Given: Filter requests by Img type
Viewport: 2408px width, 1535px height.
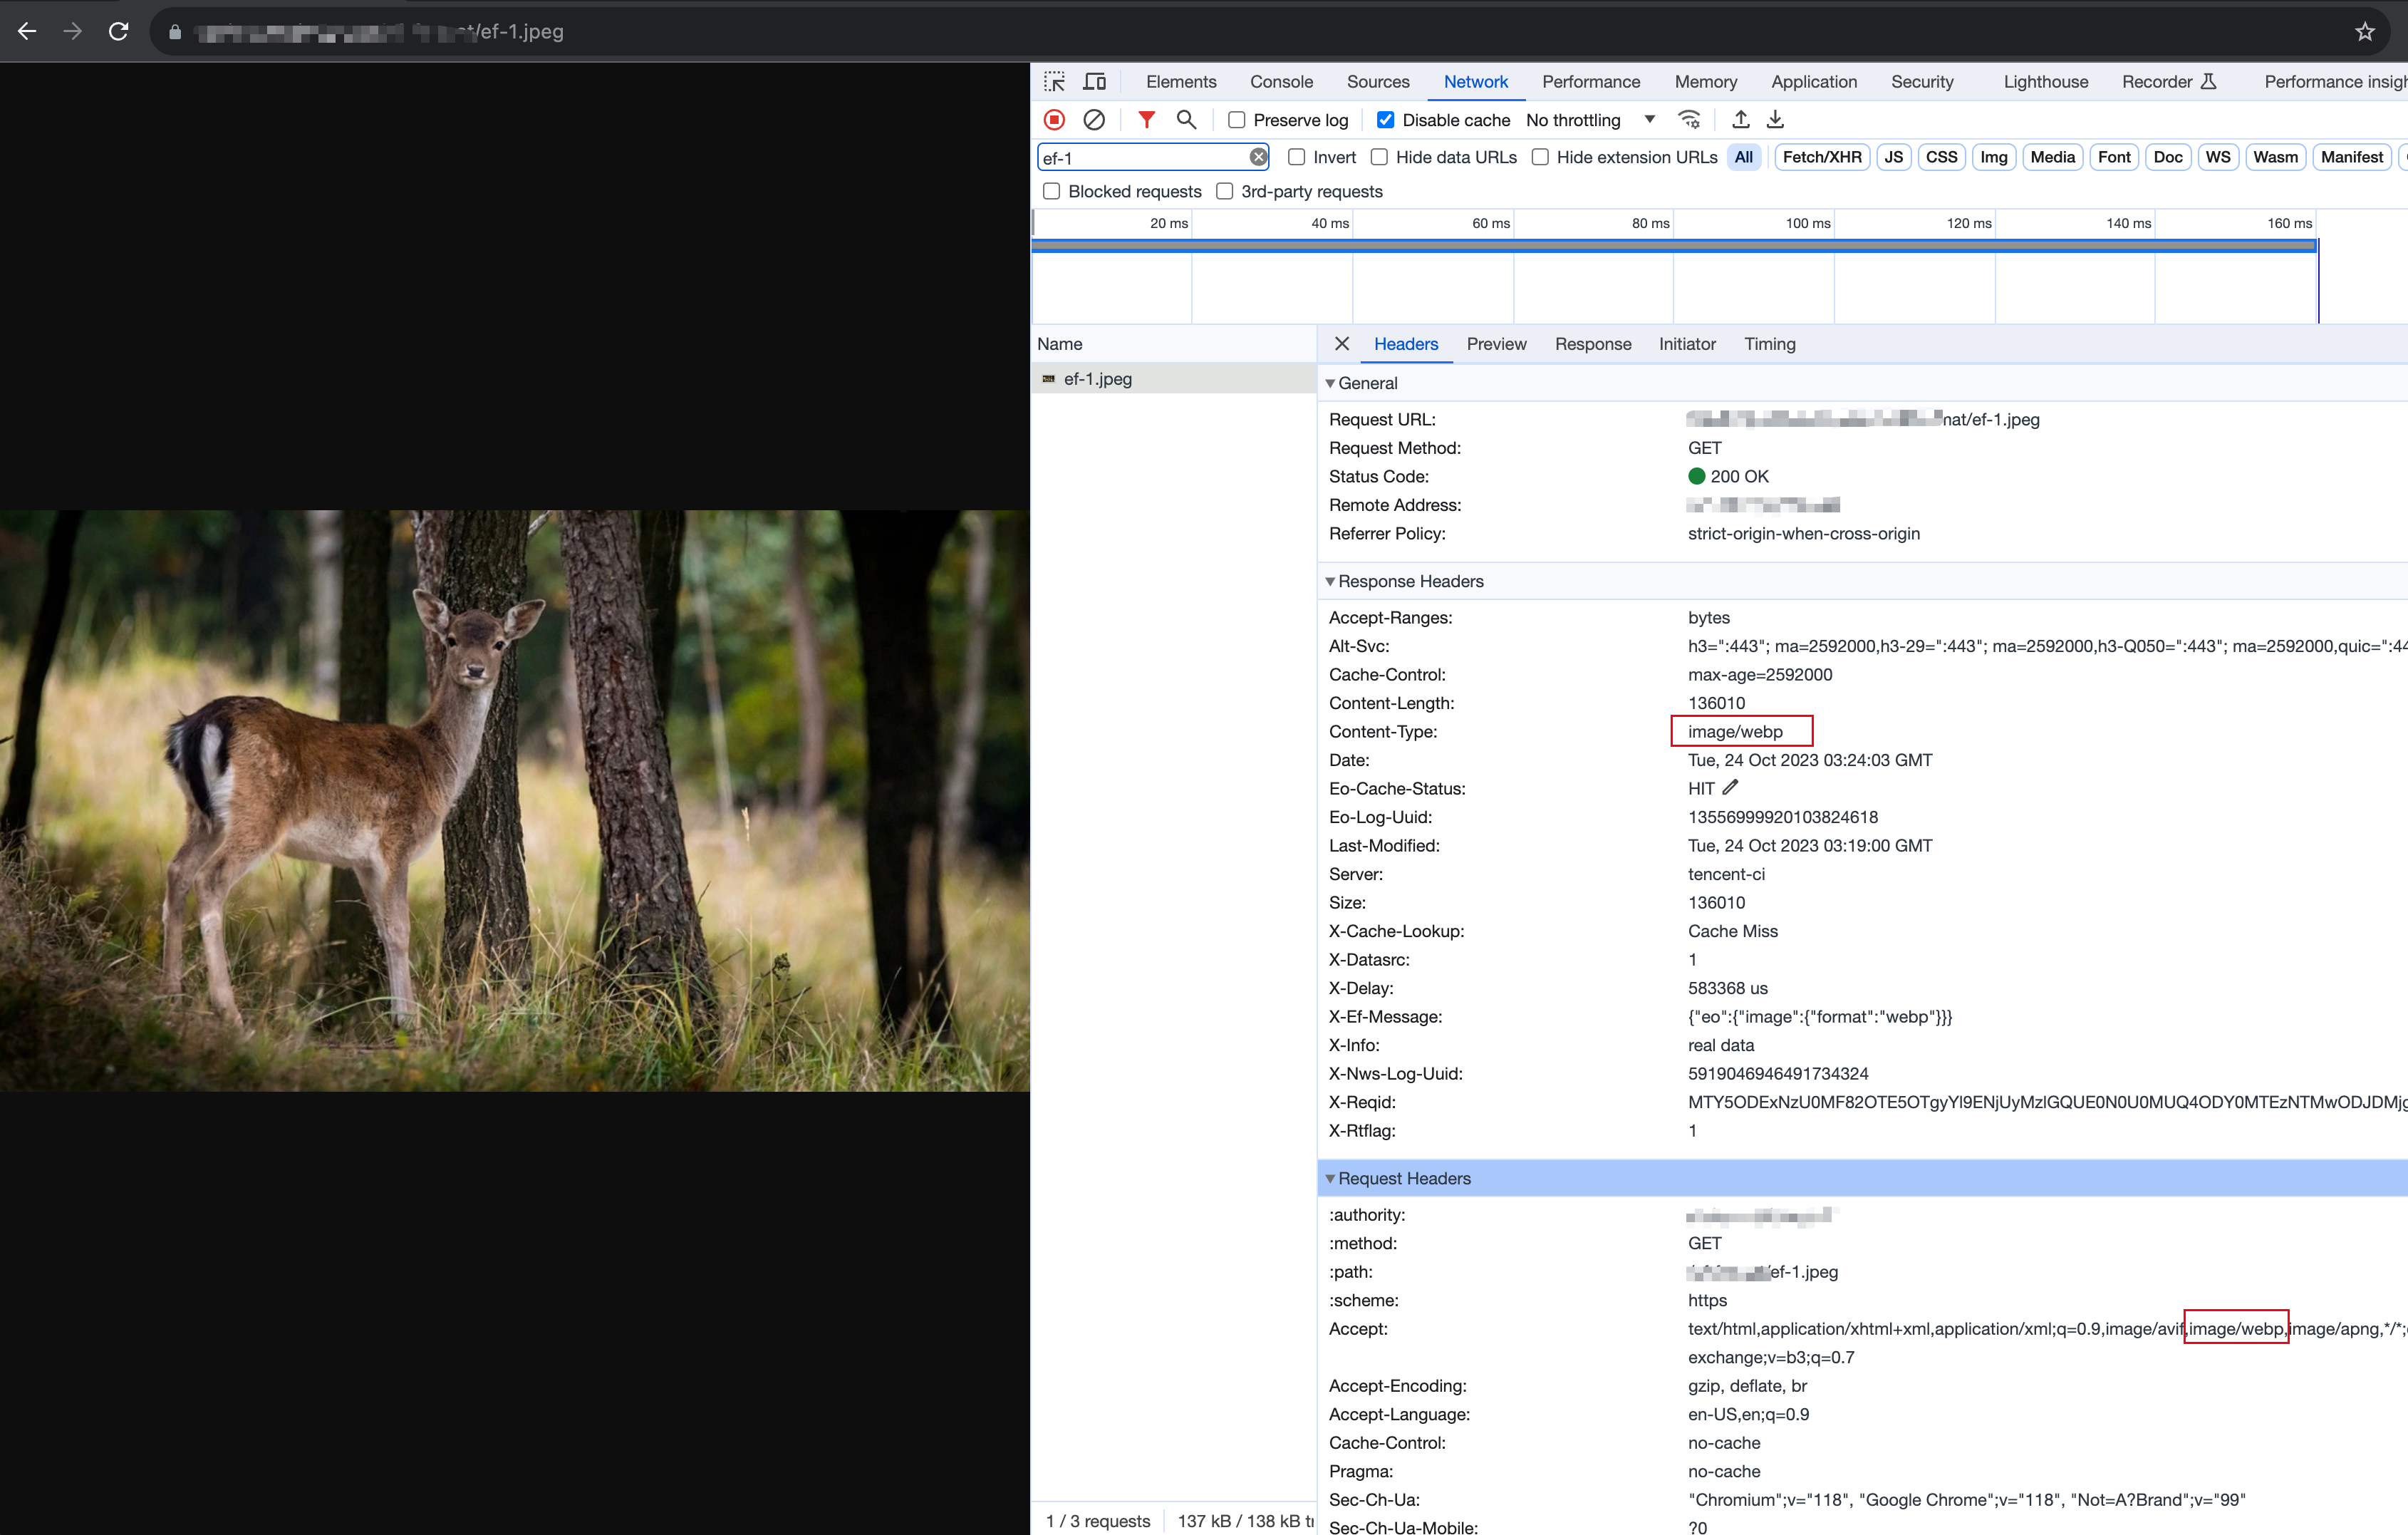Looking at the screenshot, I should (1993, 157).
